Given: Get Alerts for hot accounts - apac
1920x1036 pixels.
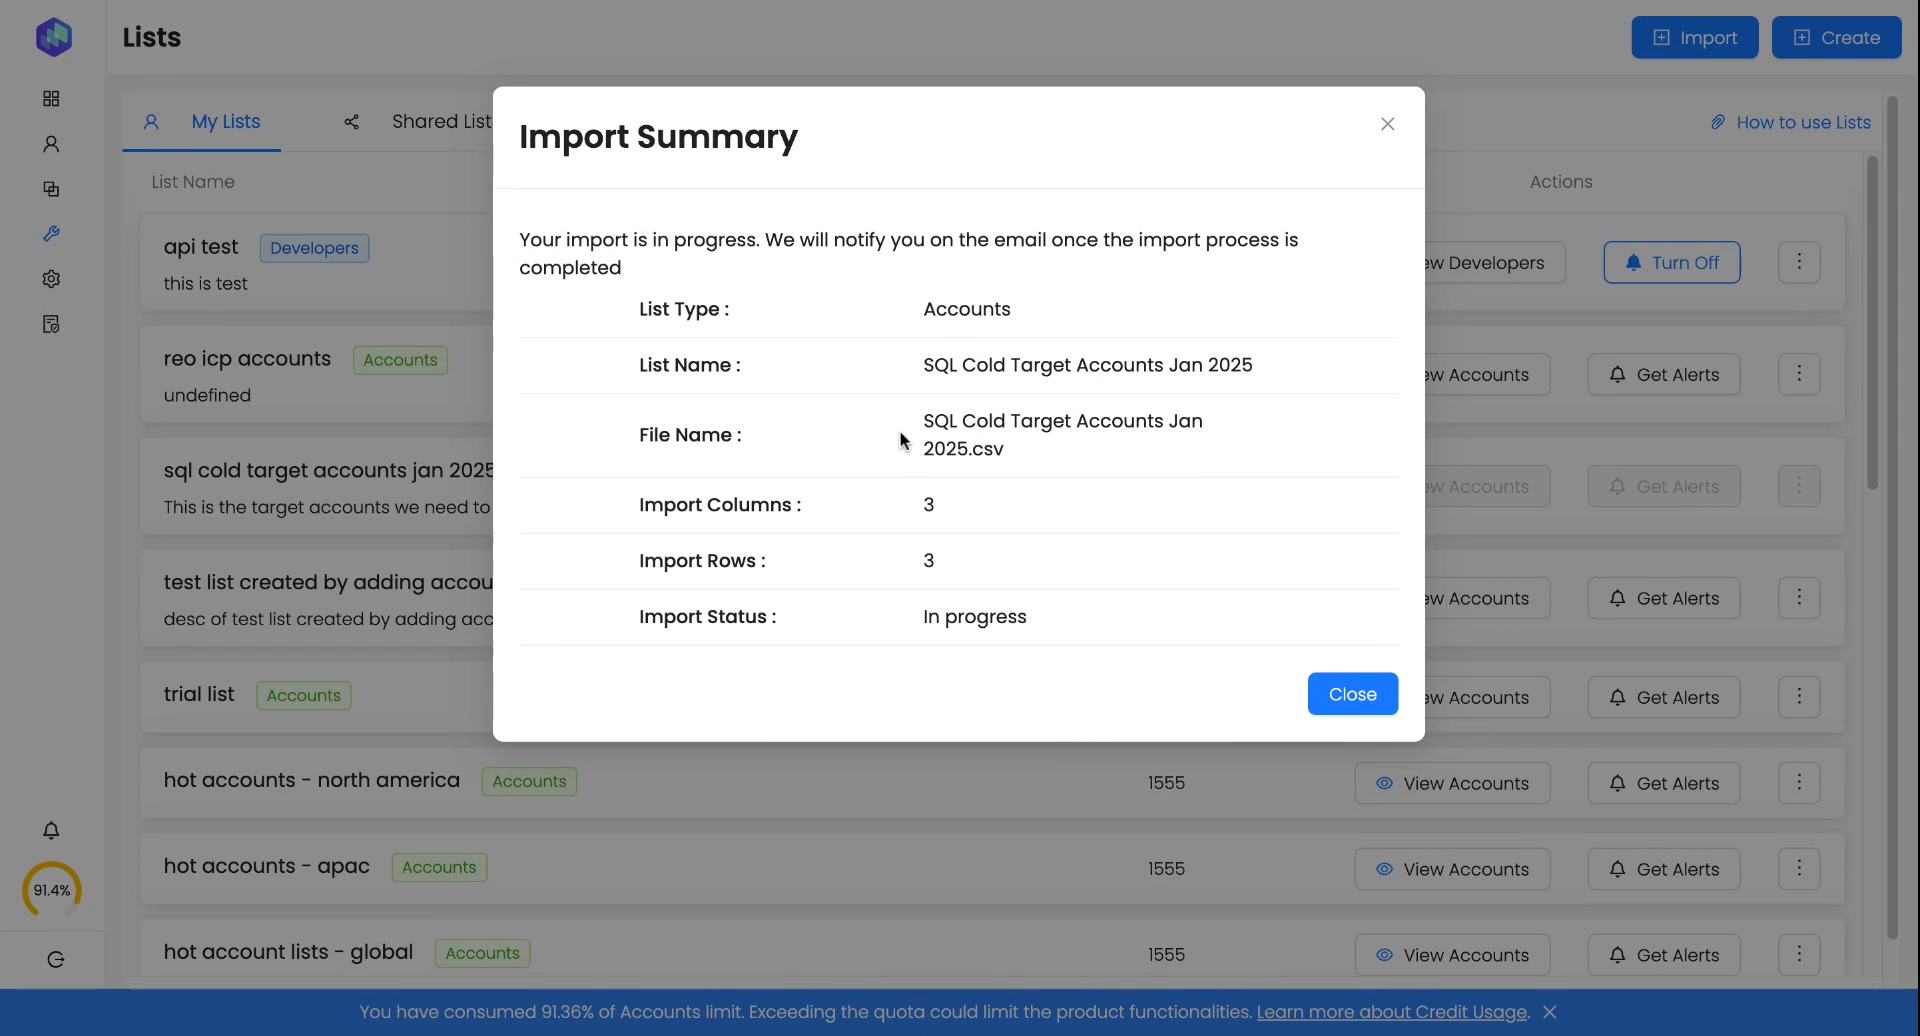Looking at the screenshot, I should click(1663, 870).
